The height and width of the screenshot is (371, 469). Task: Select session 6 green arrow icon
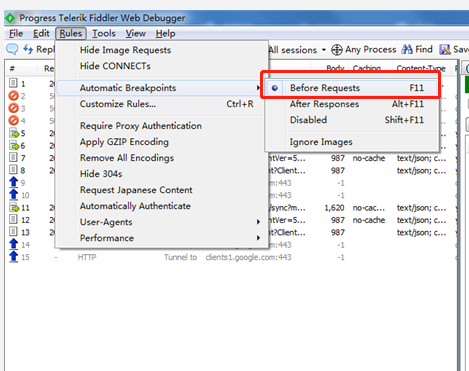coord(14,145)
